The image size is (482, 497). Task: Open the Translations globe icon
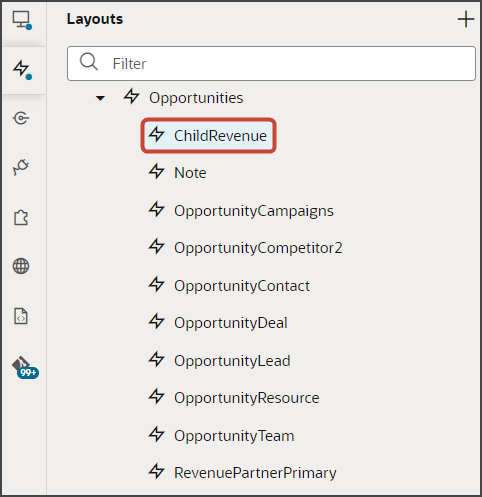click(21, 266)
